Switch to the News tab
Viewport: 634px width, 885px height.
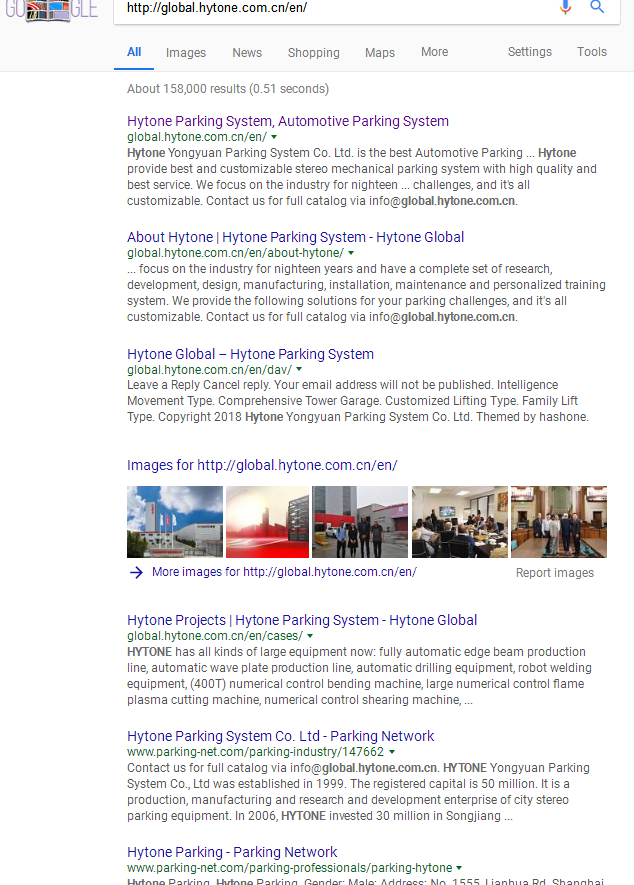[x=247, y=52]
